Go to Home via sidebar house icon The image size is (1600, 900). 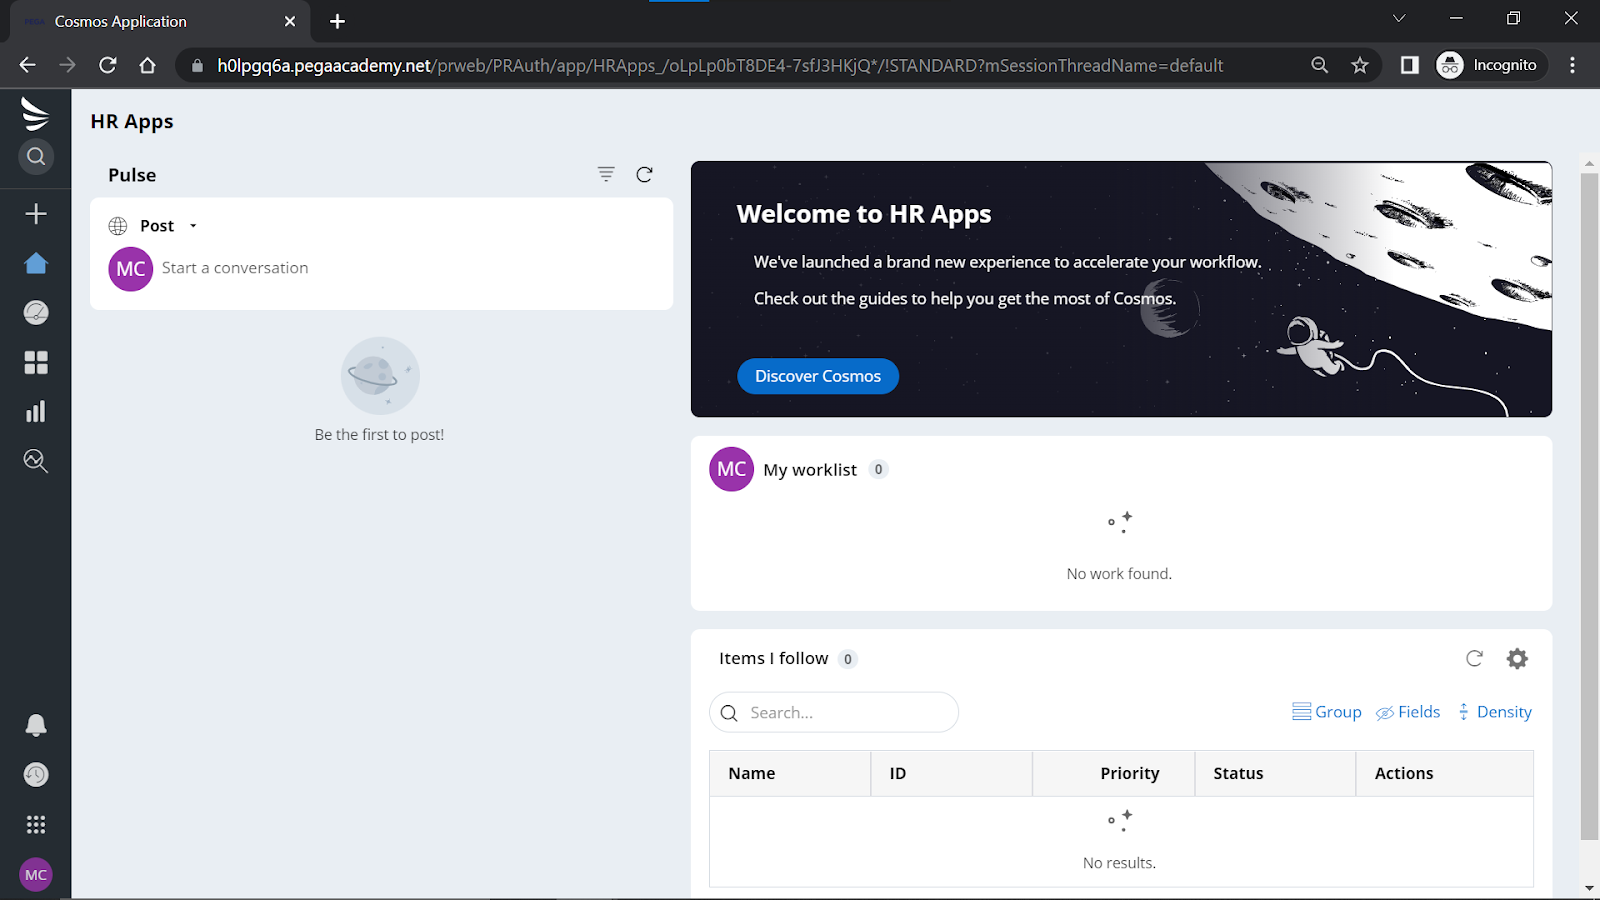[x=36, y=263]
